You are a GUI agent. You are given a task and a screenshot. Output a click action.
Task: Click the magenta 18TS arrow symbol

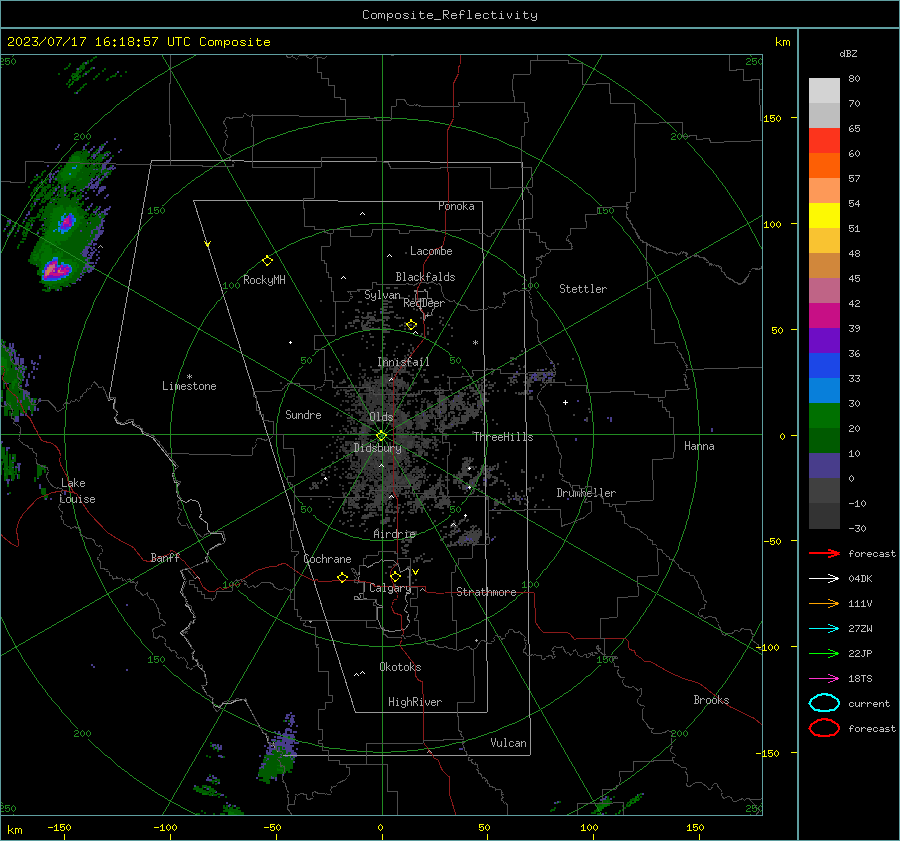[x=824, y=679]
